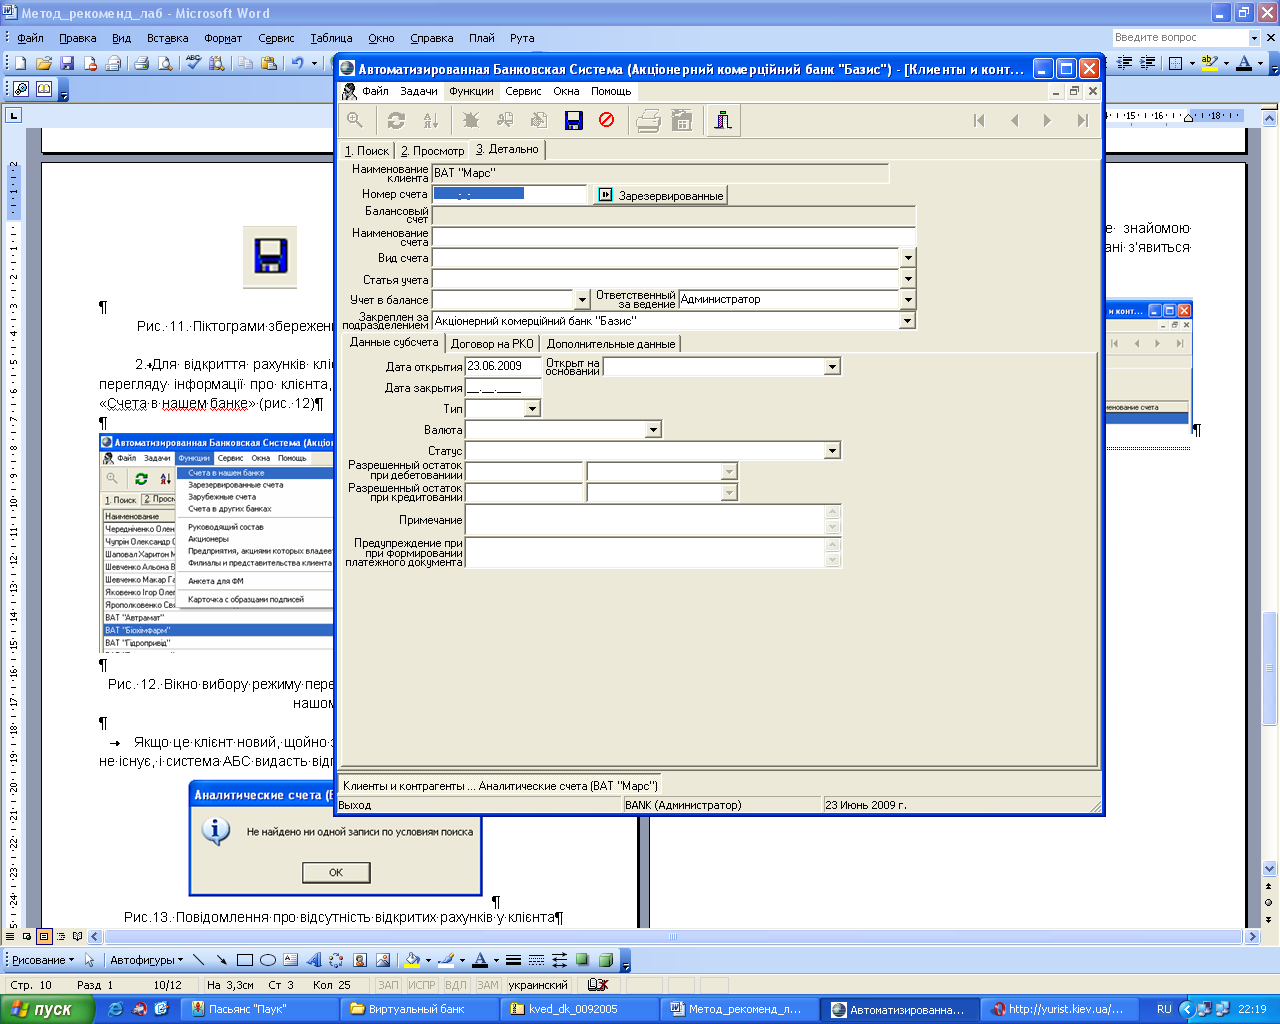Viewport: 1280px width, 1024px height.
Task: Click the Номер счета input field
Action: click(509, 194)
